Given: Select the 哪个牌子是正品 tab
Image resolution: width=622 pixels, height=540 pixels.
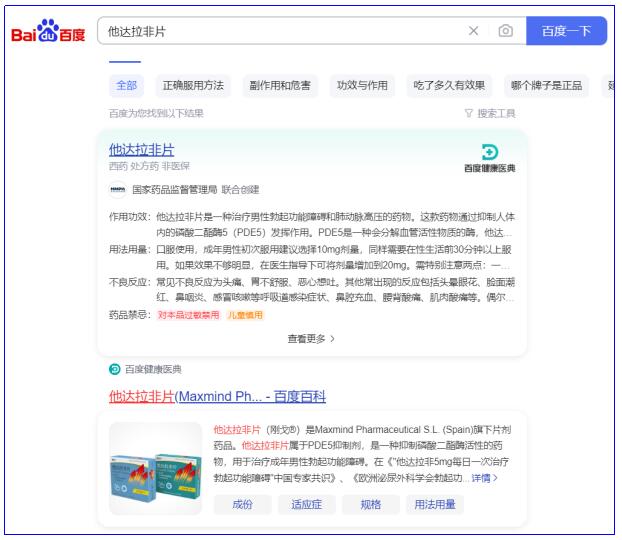Looking at the screenshot, I should 546,85.
